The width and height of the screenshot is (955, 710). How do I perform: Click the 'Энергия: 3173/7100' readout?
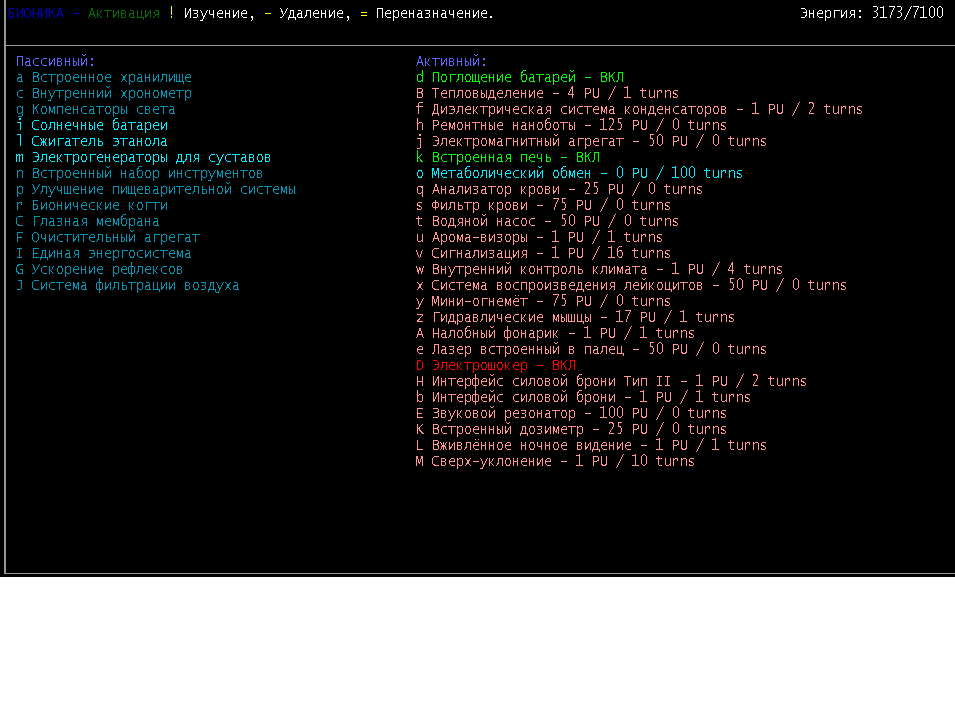click(872, 13)
